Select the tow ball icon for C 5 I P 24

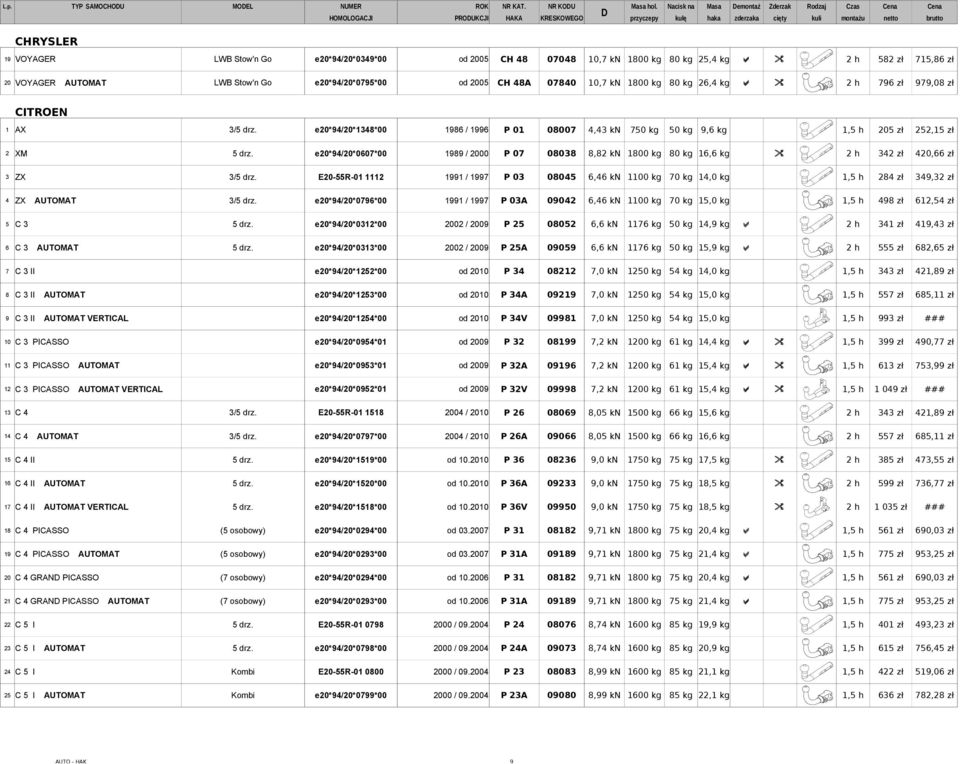click(816, 625)
